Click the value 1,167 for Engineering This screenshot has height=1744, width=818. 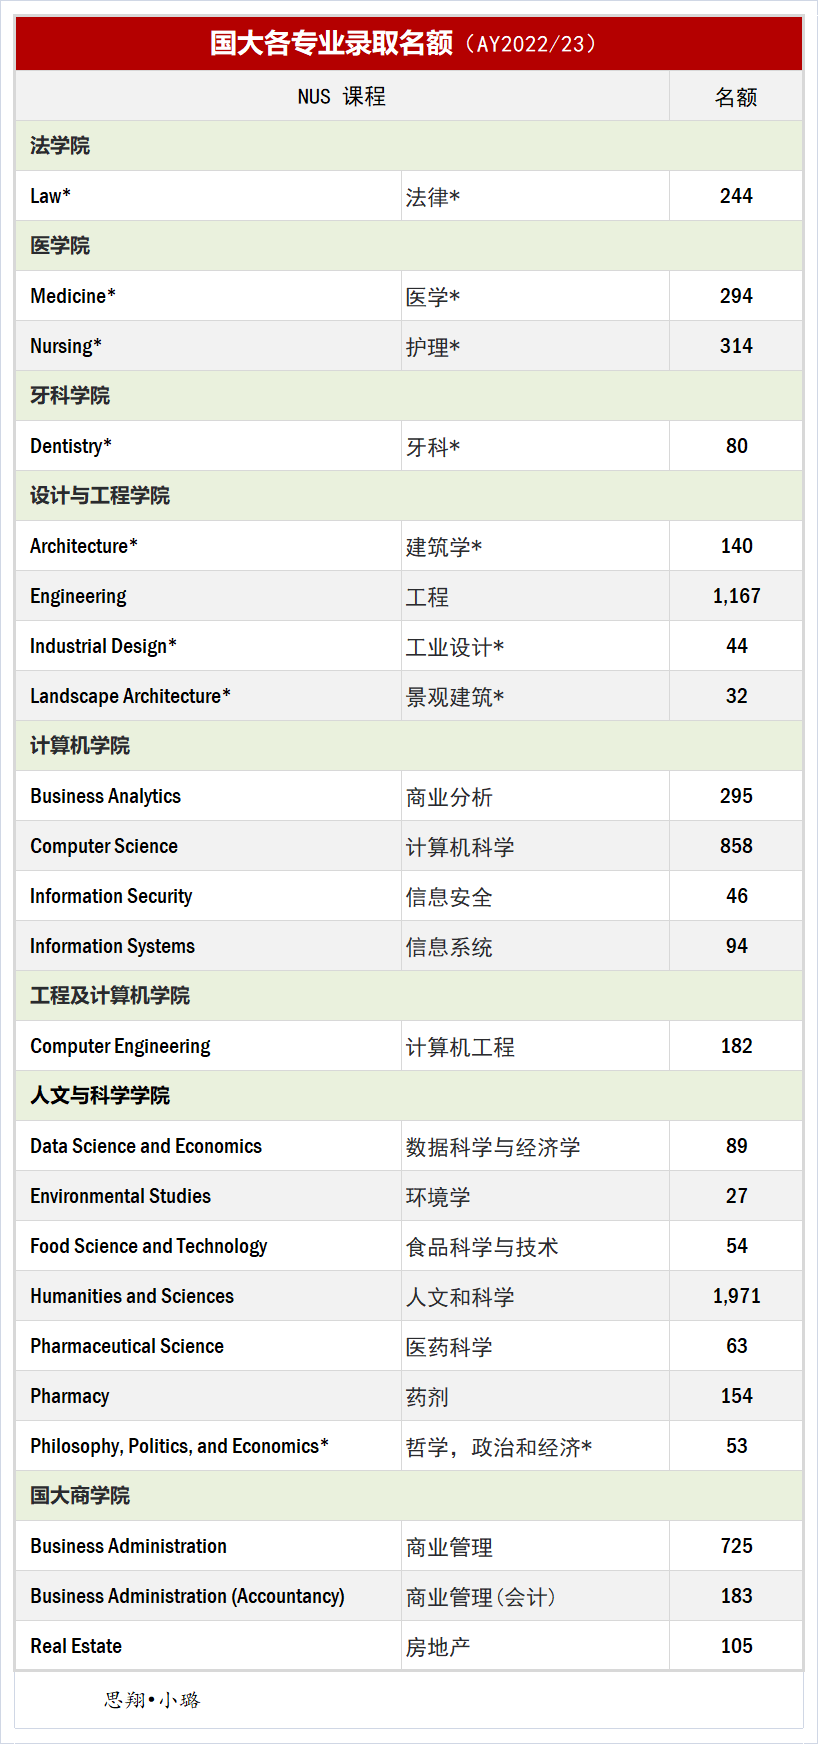tap(737, 596)
